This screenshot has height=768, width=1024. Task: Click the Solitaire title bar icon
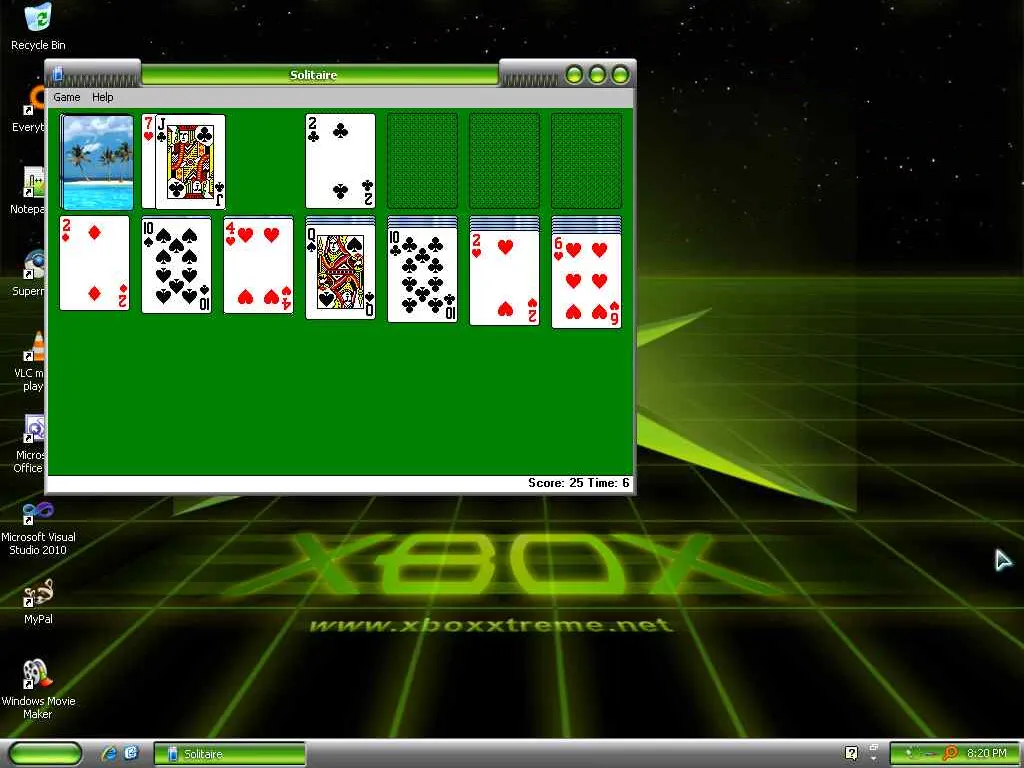[x=57, y=74]
